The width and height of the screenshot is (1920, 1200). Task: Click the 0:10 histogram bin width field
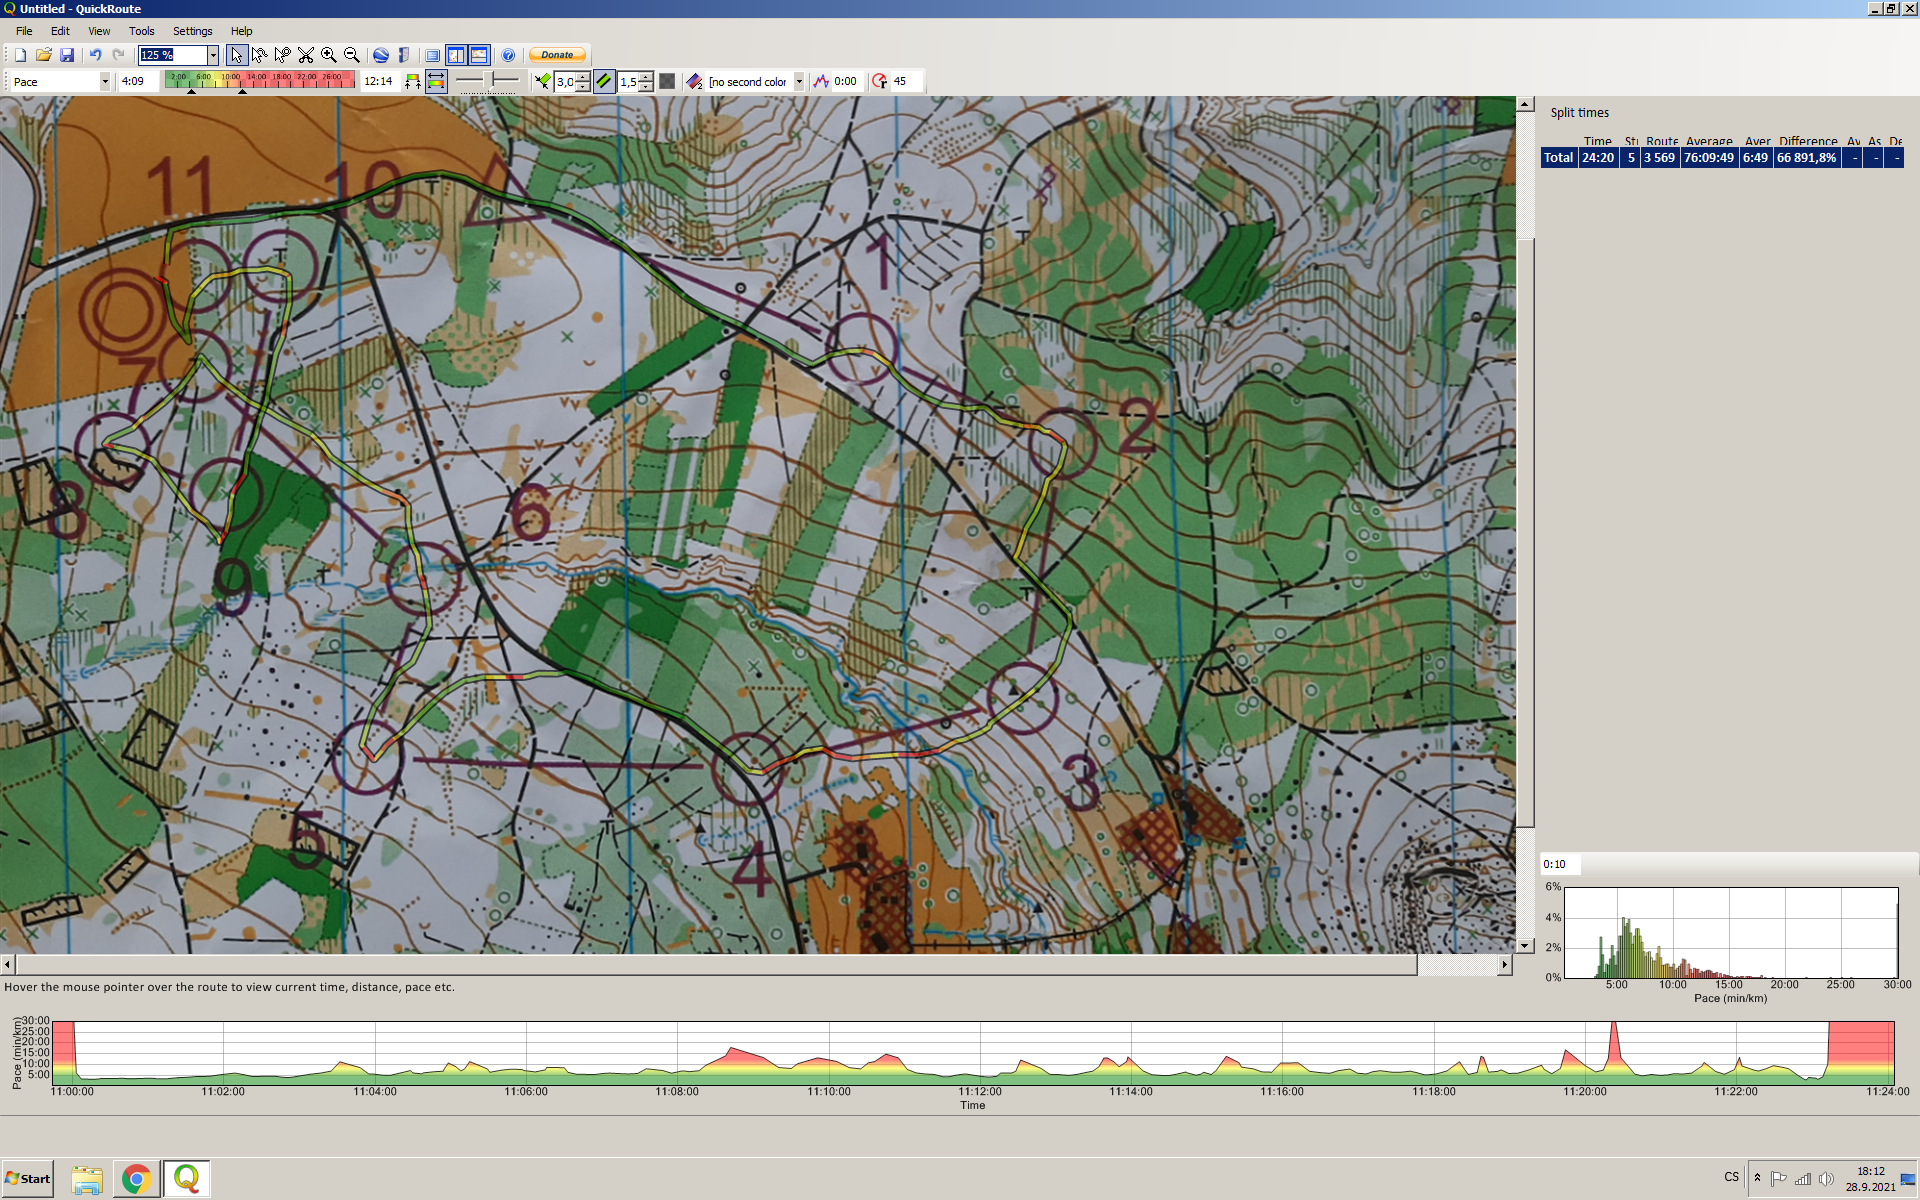(1561, 864)
